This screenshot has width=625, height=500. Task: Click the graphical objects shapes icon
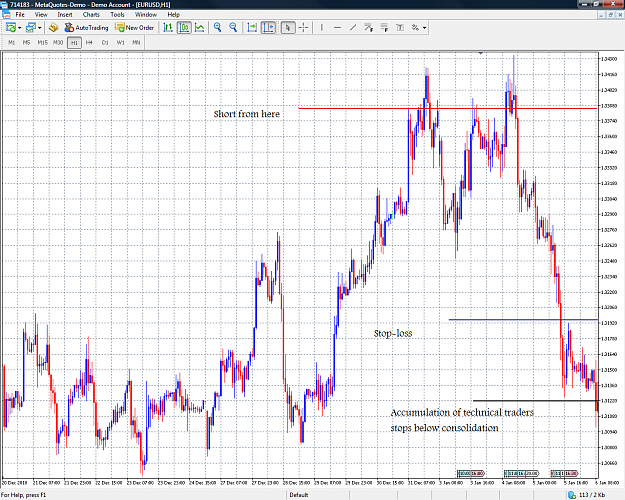point(415,28)
